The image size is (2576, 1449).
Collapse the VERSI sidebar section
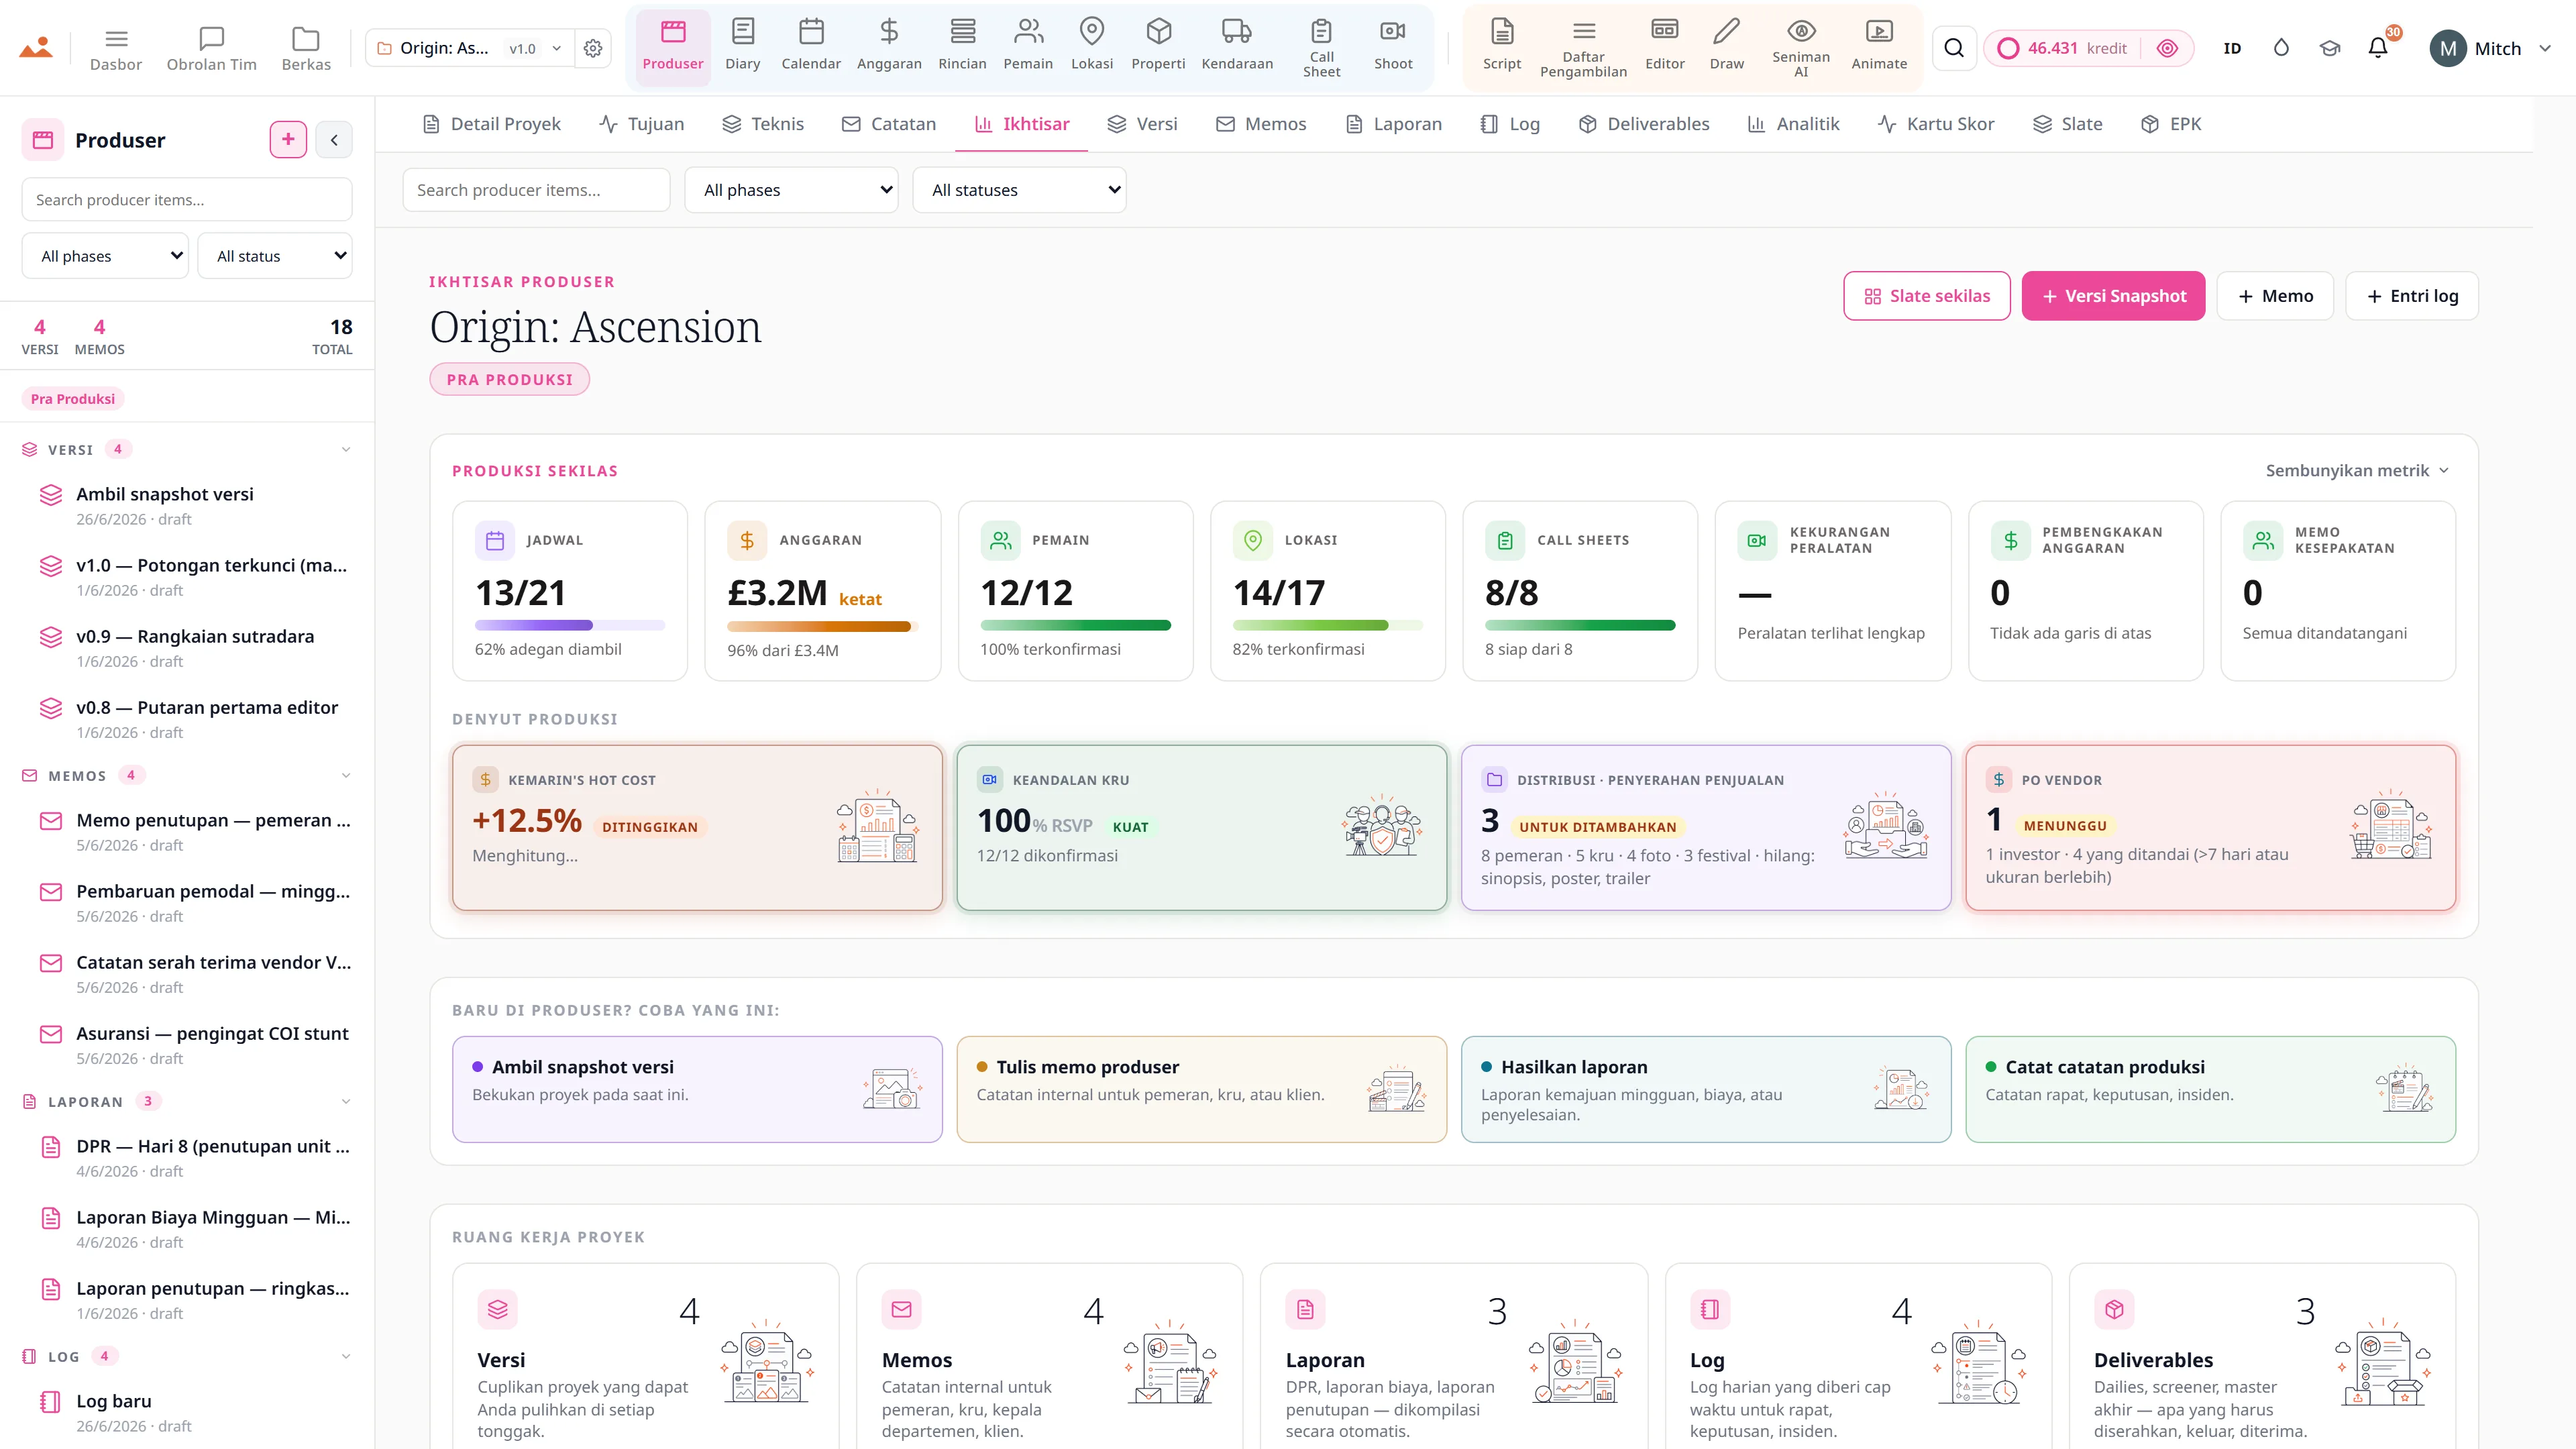coord(346,449)
